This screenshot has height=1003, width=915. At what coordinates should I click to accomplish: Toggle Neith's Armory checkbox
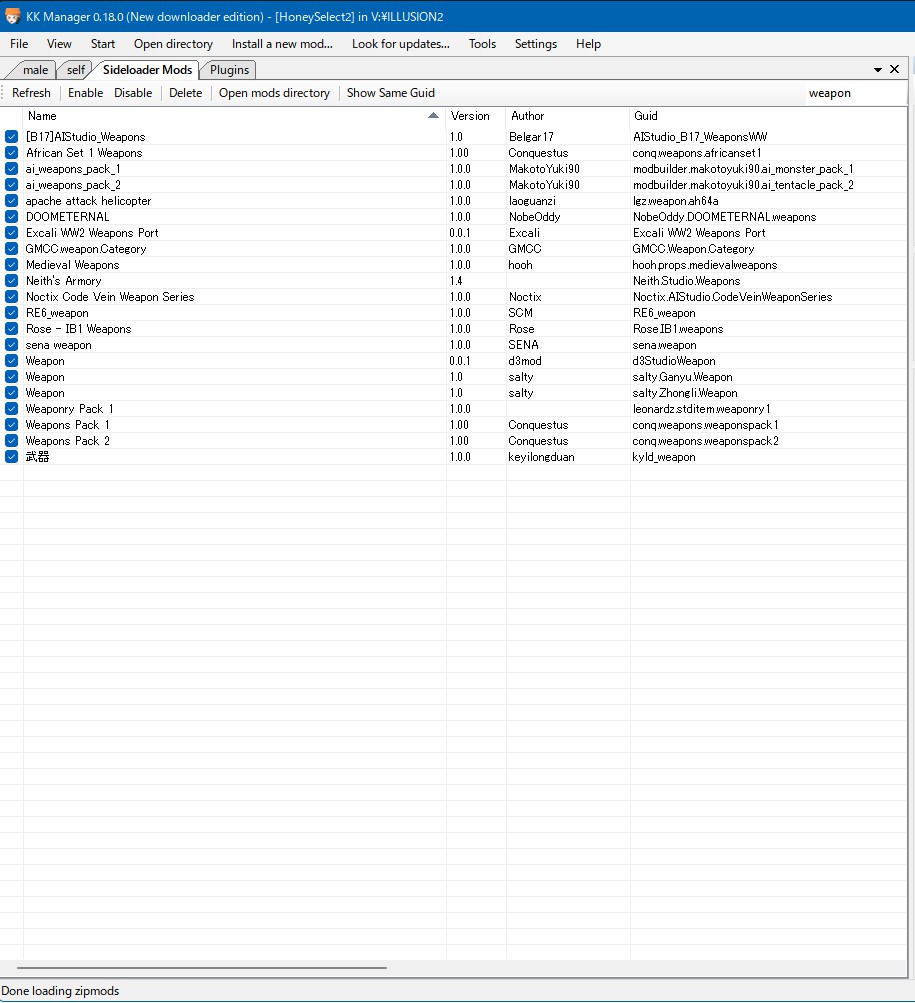click(x=12, y=281)
